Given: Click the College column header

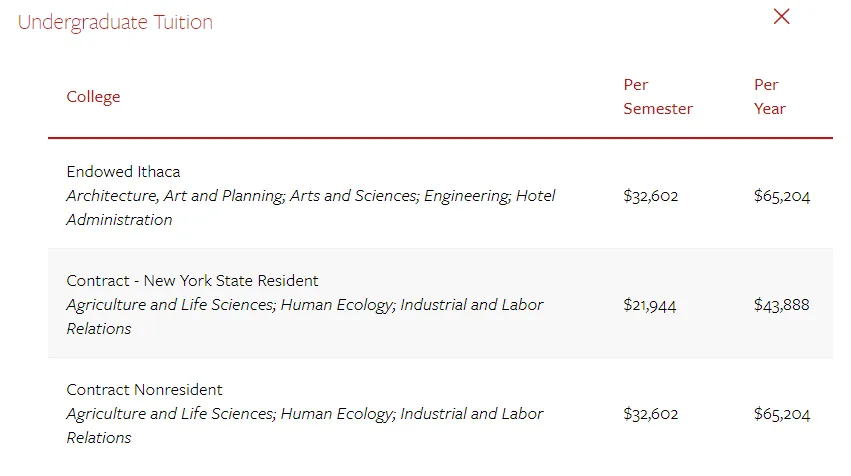Looking at the screenshot, I should [x=93, y=97].
